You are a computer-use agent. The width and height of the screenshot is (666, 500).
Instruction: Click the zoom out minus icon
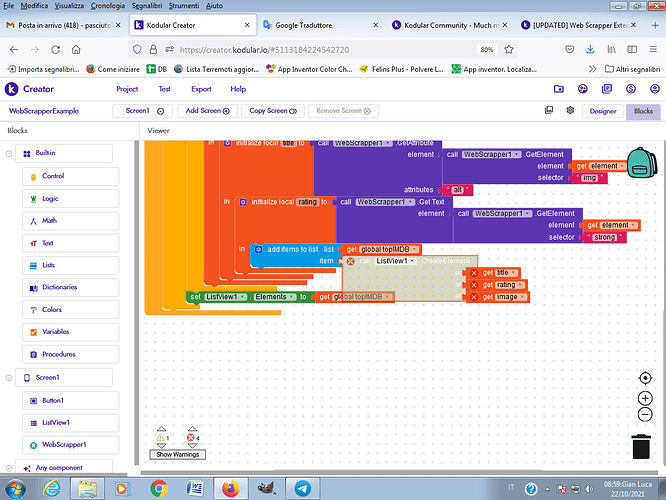[645, 414]
